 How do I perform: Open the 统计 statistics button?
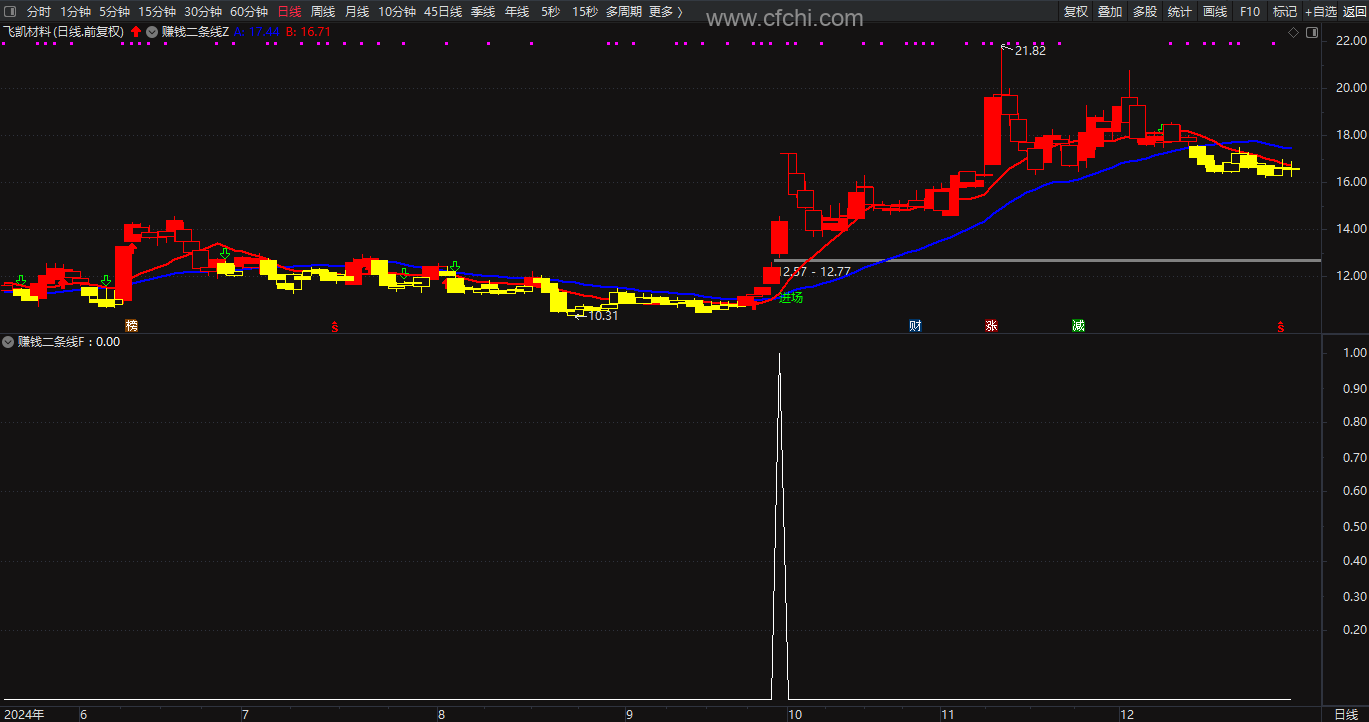pyautogui.click(x=1179, y=12)
